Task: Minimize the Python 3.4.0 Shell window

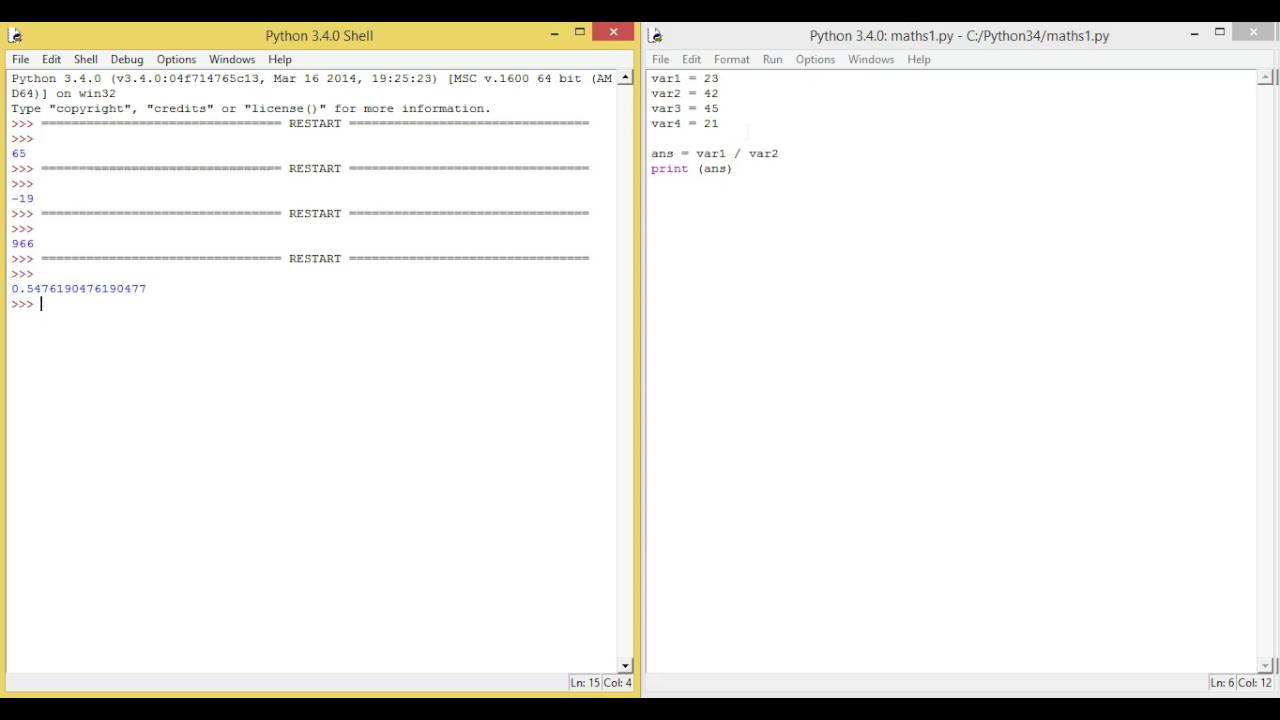Action: [x=555, y=33]
